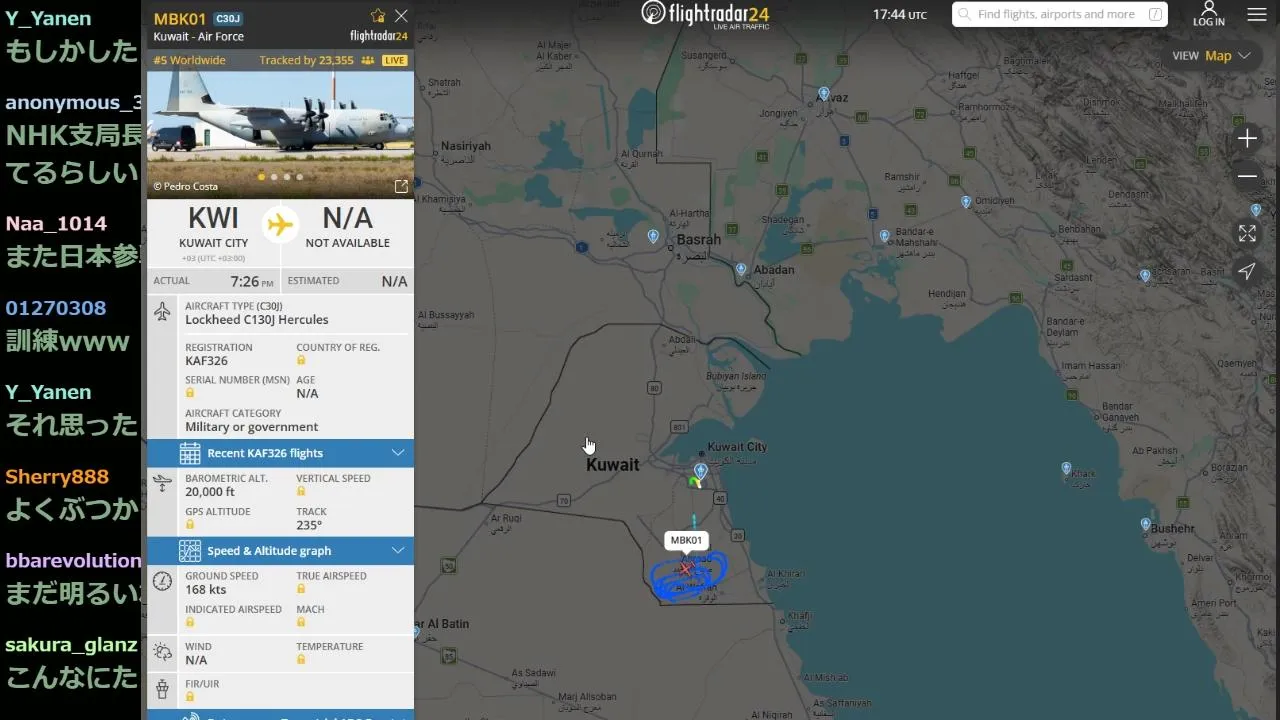Screen dimensions: 1280x720
Task: Click lock icon under Temperature
Action: tap(301, 659)
